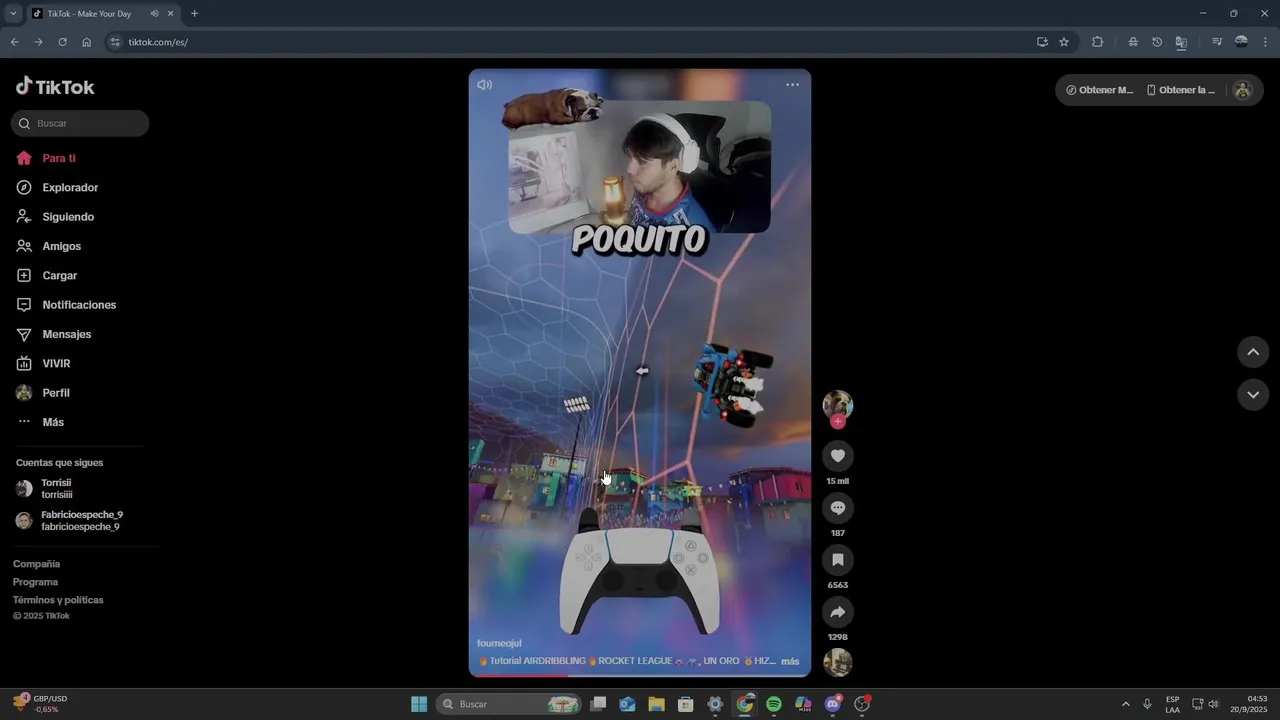
Task: Click the taskbar Buscar search box
Action: click(510, 704)
